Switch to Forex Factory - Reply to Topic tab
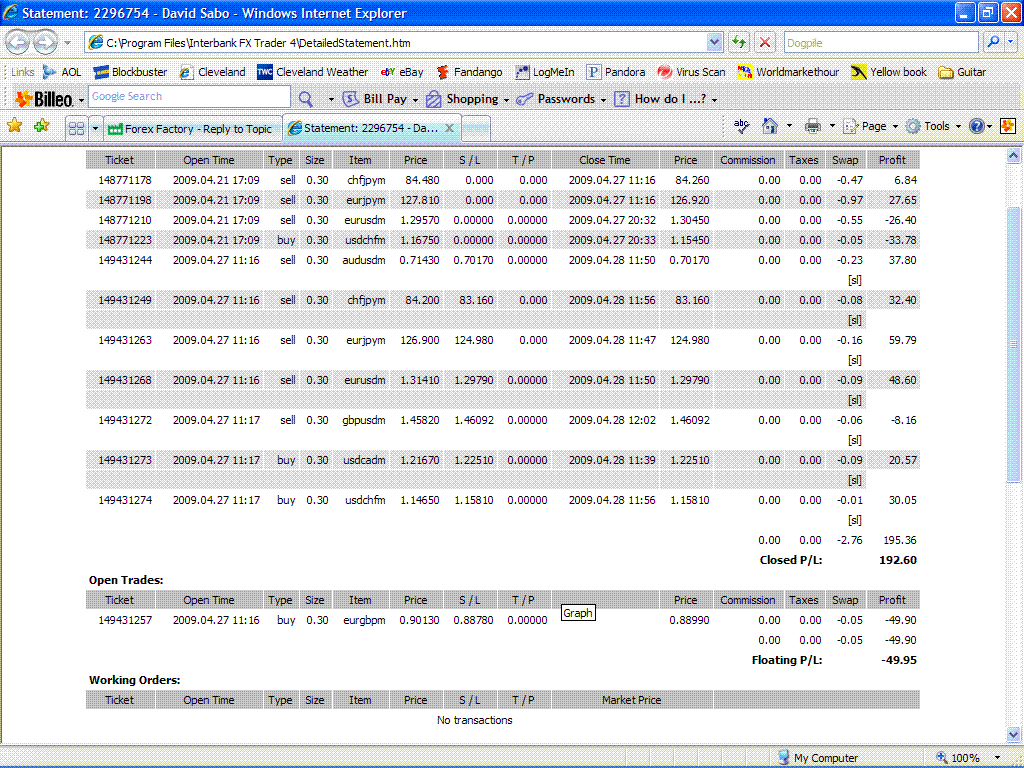Viewport: 1024px width, 768px height. [x=191, y=129]
